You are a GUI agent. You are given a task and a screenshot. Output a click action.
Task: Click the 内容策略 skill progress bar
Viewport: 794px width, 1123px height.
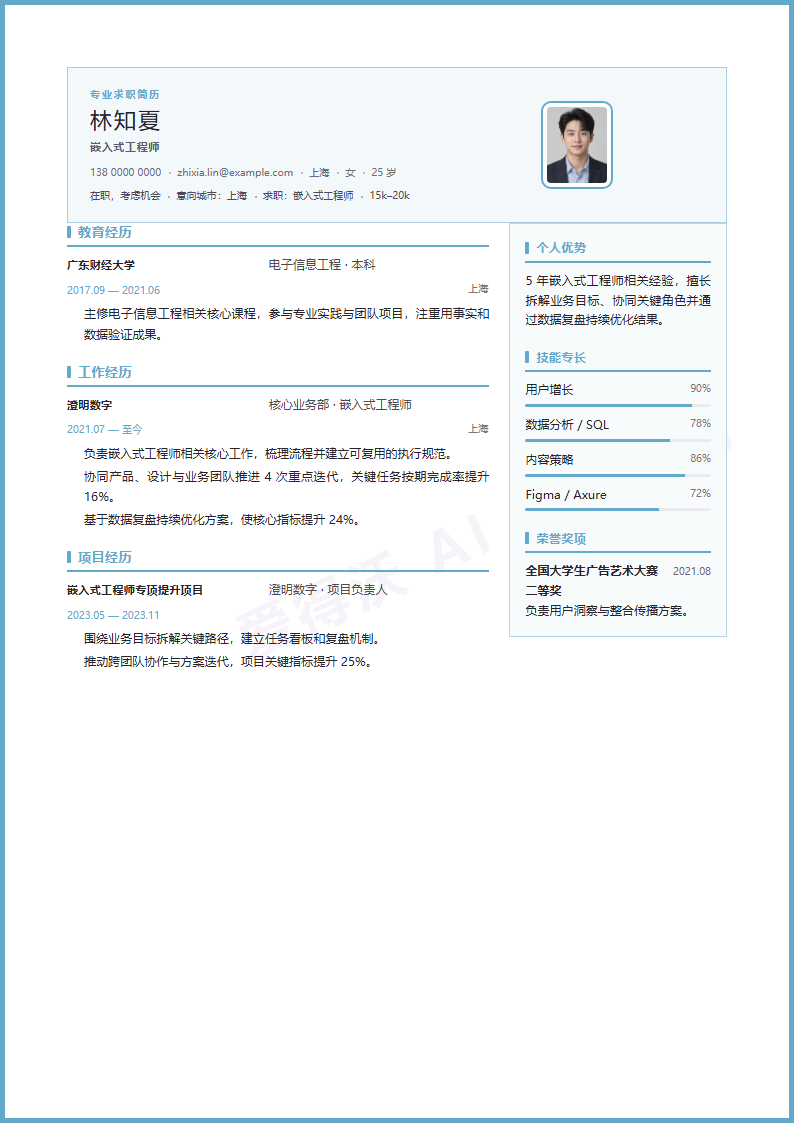618,475
